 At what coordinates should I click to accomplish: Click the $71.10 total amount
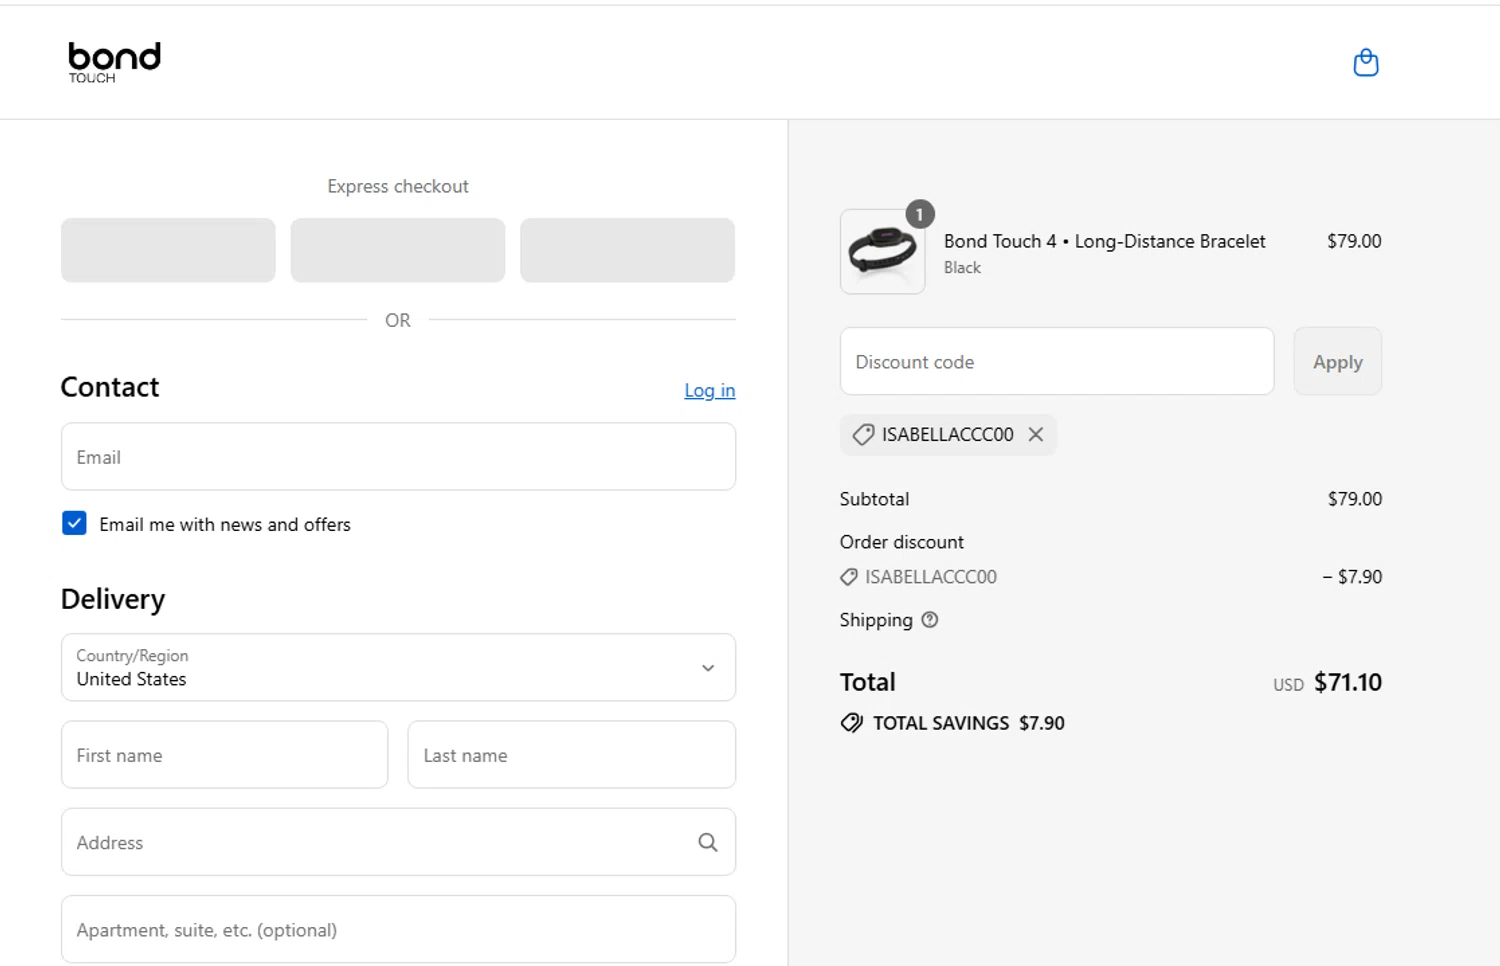pyautogui.click(x=1347, y=682)
